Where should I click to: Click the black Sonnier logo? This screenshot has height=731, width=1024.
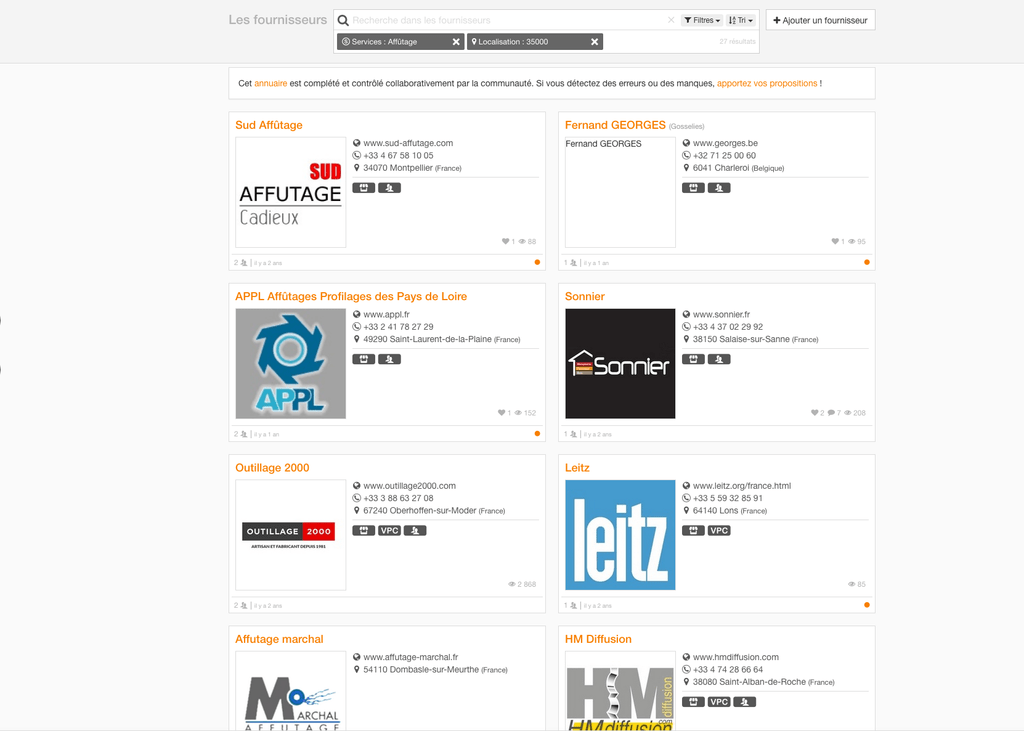coord(620,363)
